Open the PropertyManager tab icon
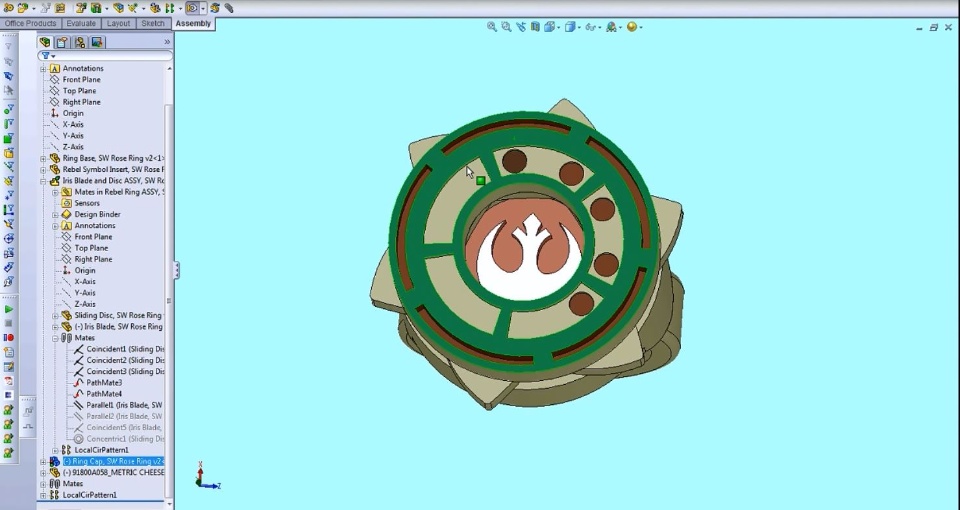This screenshot has height=510, width=960. [x=62, y=42]
